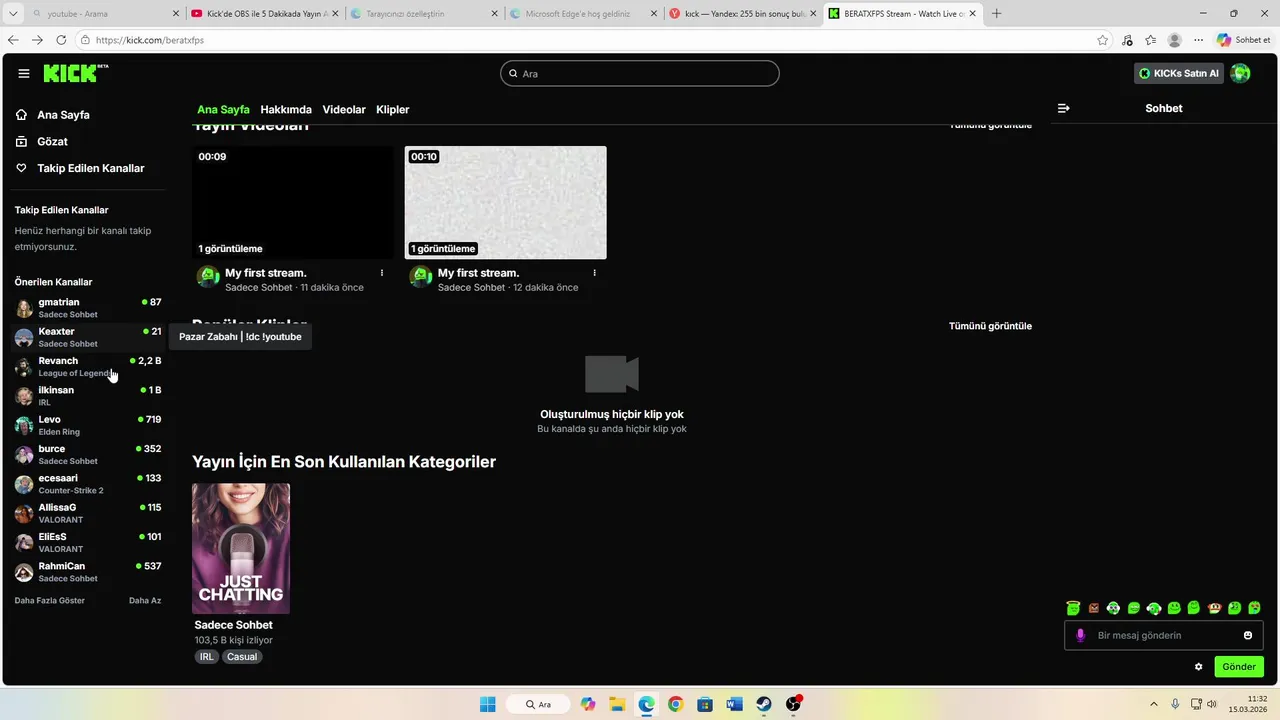This screenshot has width=1280, height=720.
Task: Open recommended channel gmatrian
Action: click(88, 308)
